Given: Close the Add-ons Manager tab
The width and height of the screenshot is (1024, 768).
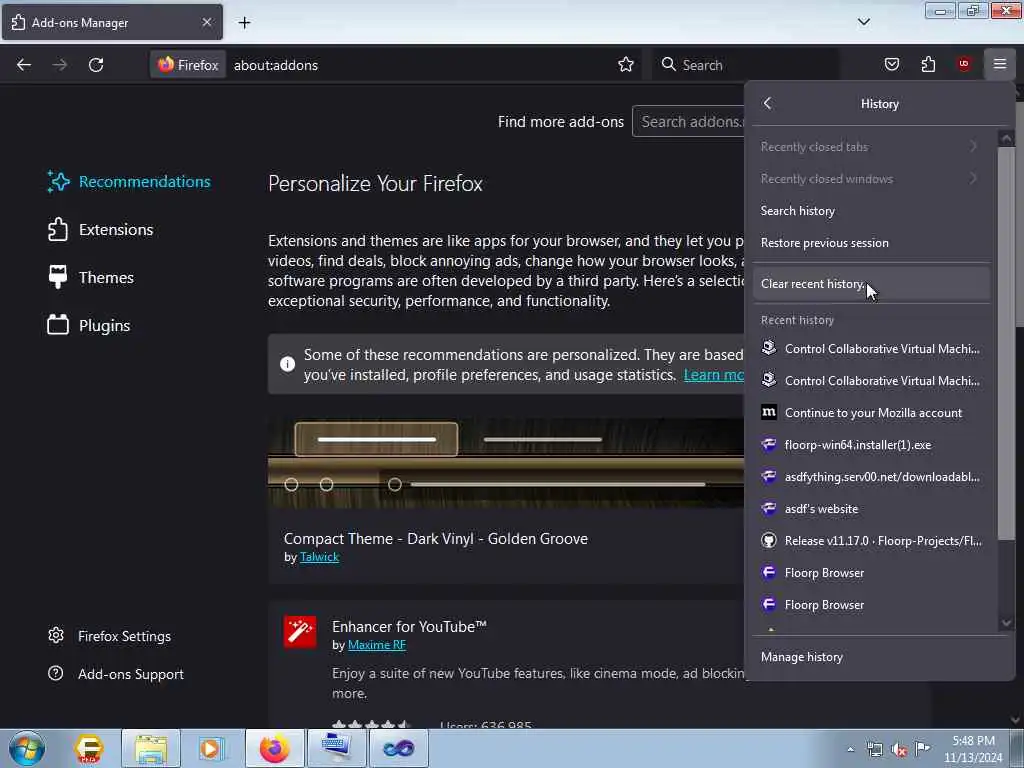Looking at the screenshot, I should (206, 22).
